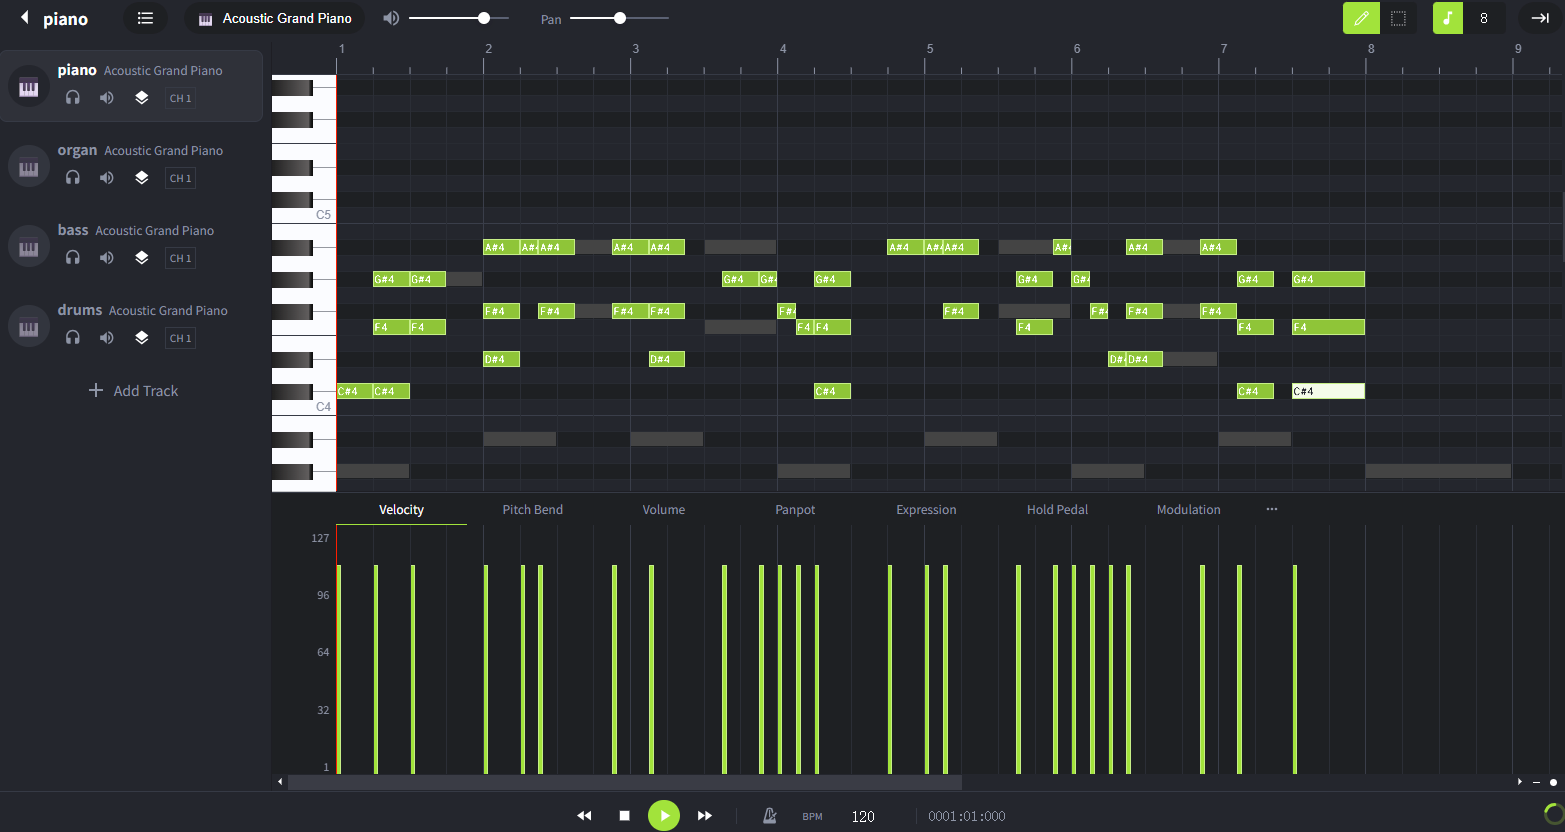Click the green play button
Image resolution: width=1565 pixels, height=832 pixels.
tap(664, 816)
